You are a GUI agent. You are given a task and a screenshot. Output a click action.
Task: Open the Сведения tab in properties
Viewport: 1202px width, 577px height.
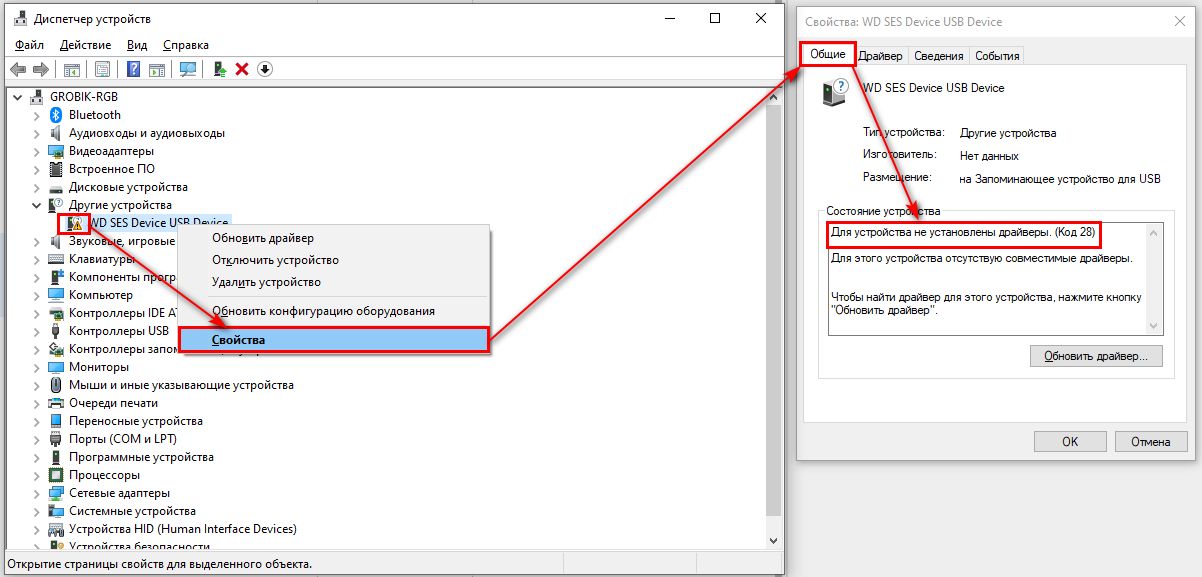938,56
